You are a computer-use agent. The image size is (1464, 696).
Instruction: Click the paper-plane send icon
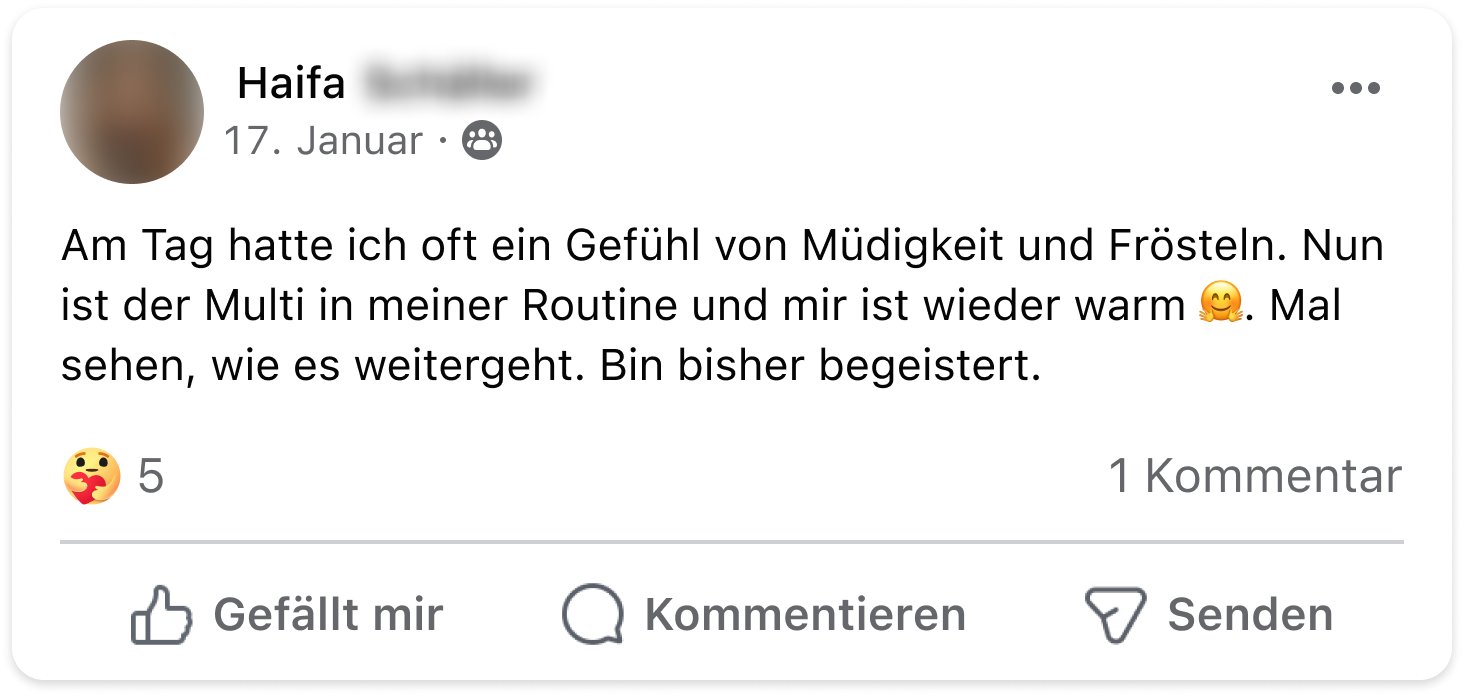tap(1115, 614)
